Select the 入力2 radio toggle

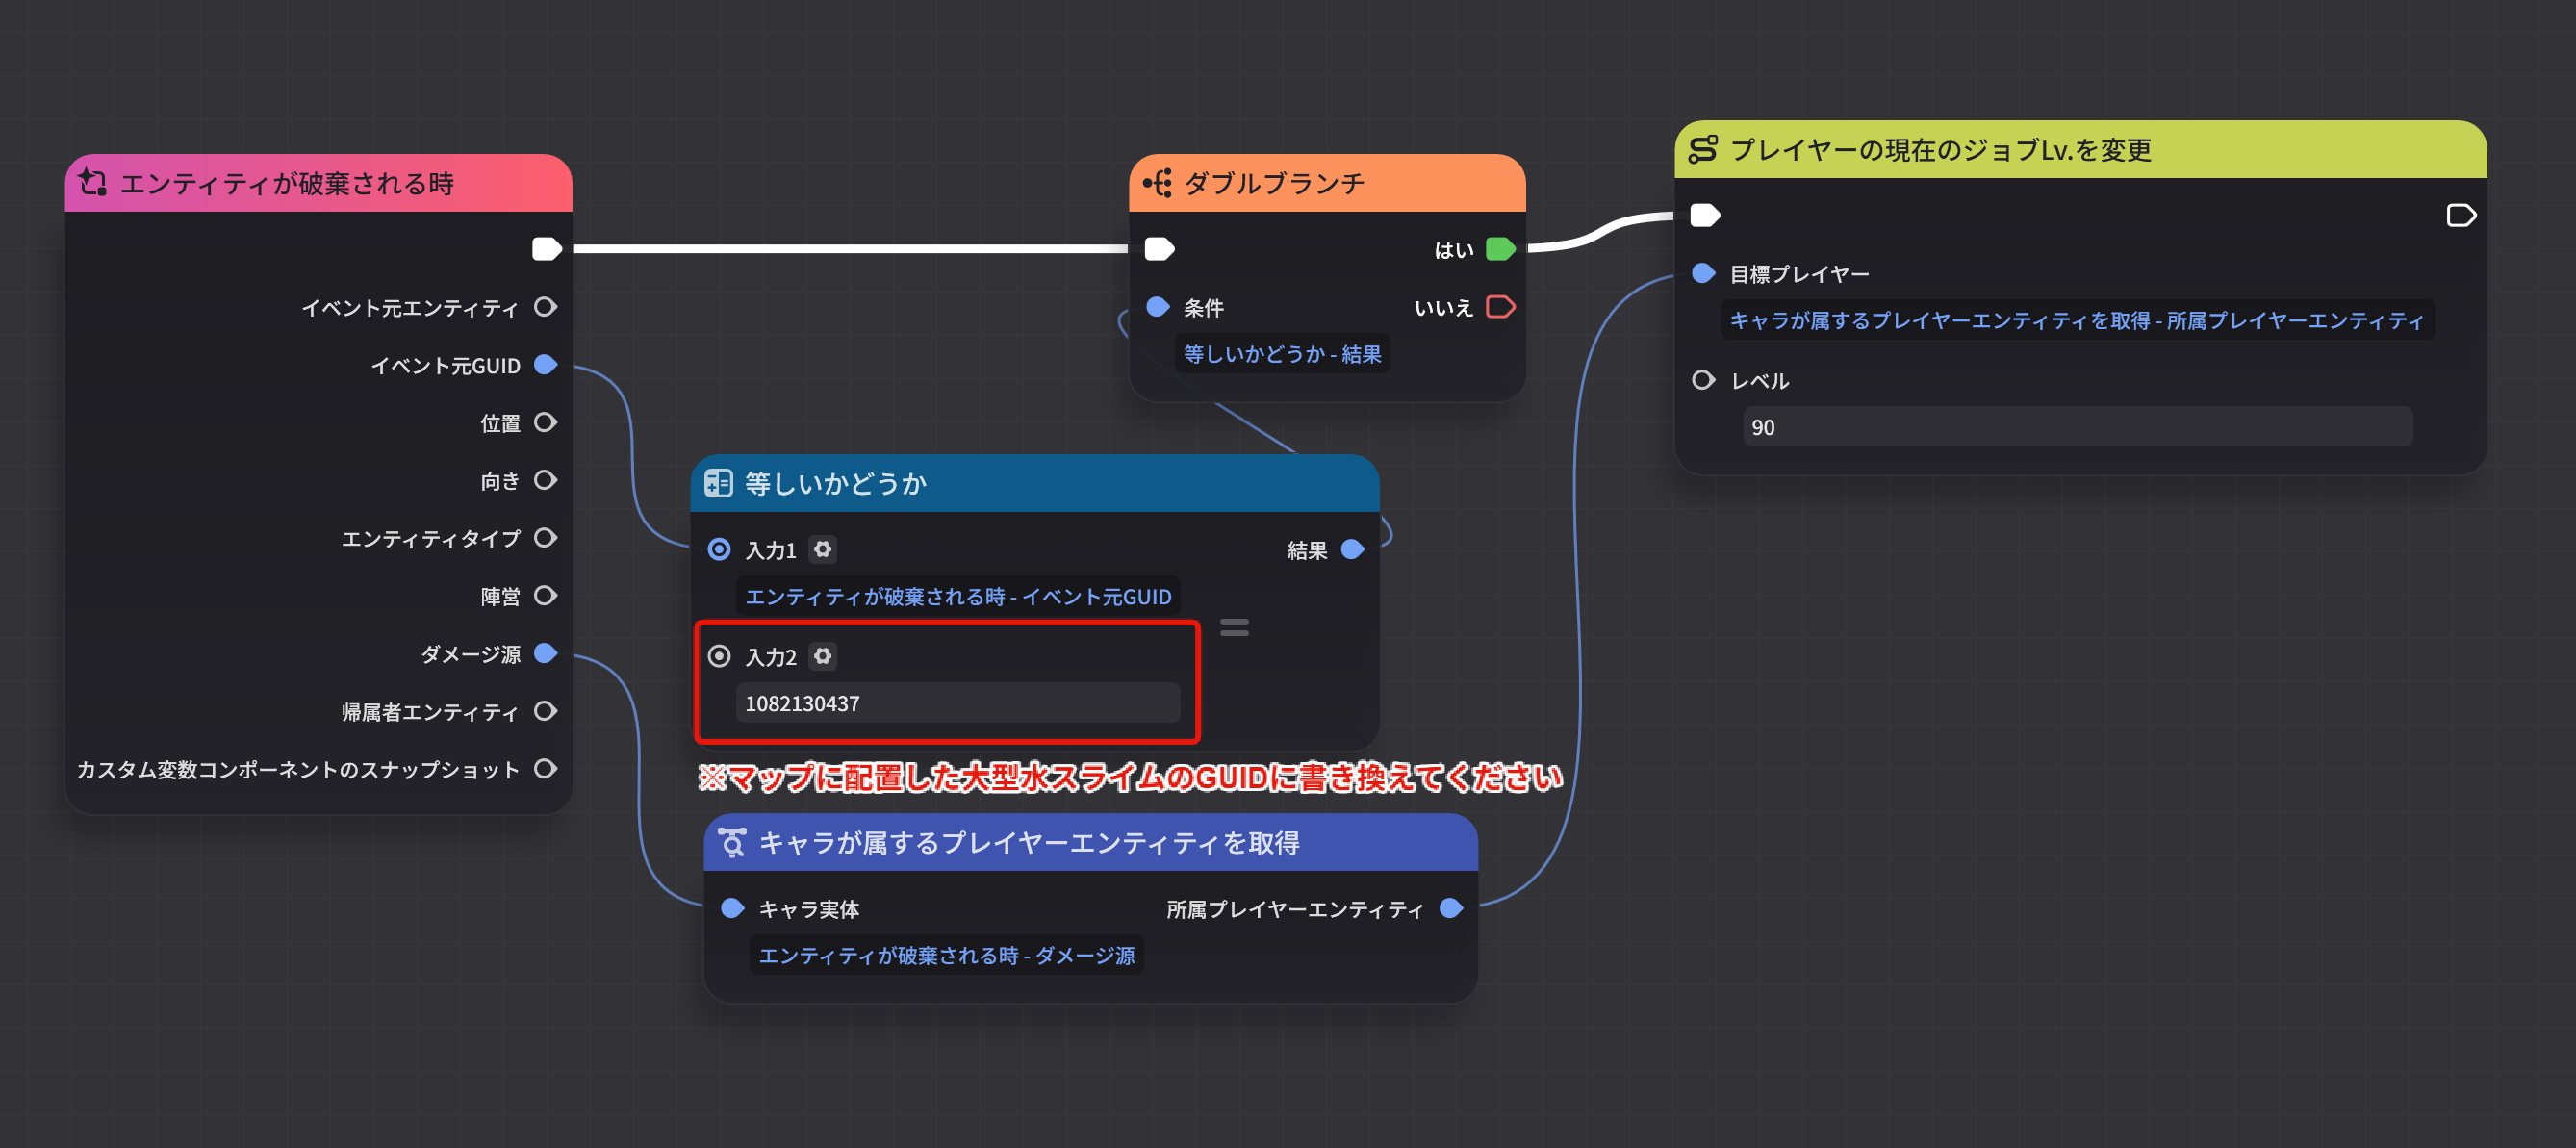coord(718,656)
